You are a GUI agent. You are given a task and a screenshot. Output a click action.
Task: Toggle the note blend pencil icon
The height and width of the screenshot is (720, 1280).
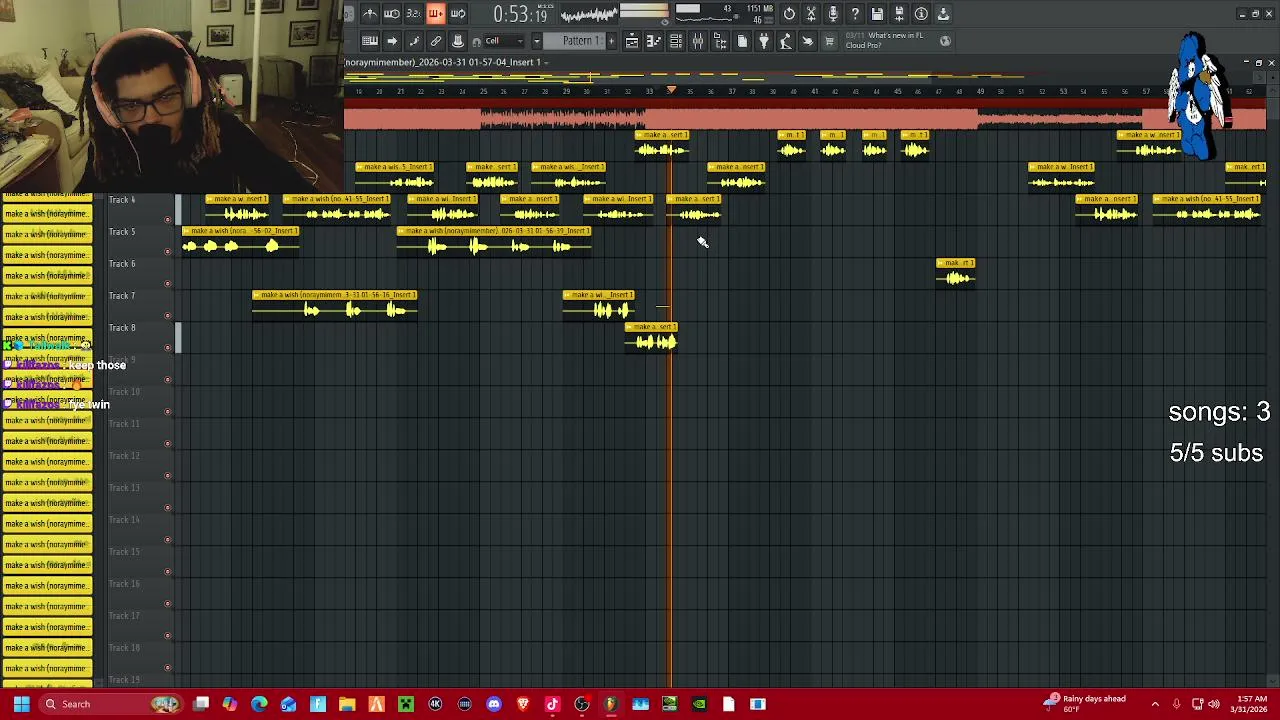coord(414,41)
